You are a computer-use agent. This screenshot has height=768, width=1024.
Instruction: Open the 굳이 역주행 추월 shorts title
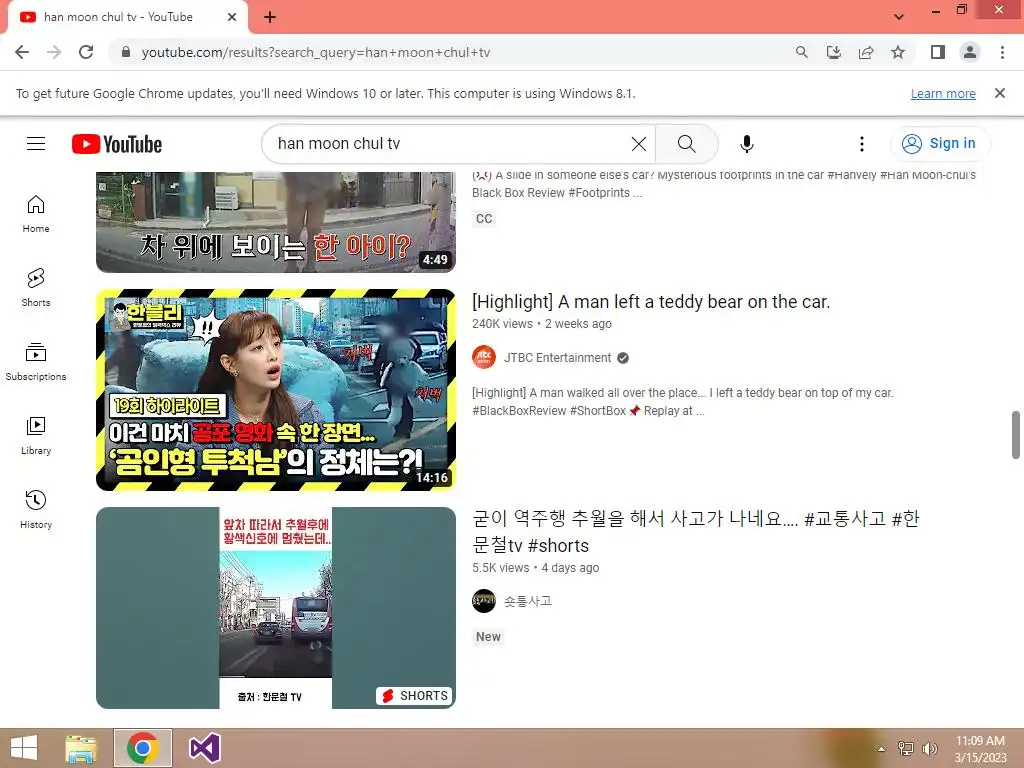pyautogui.click(x=696, y=532)
